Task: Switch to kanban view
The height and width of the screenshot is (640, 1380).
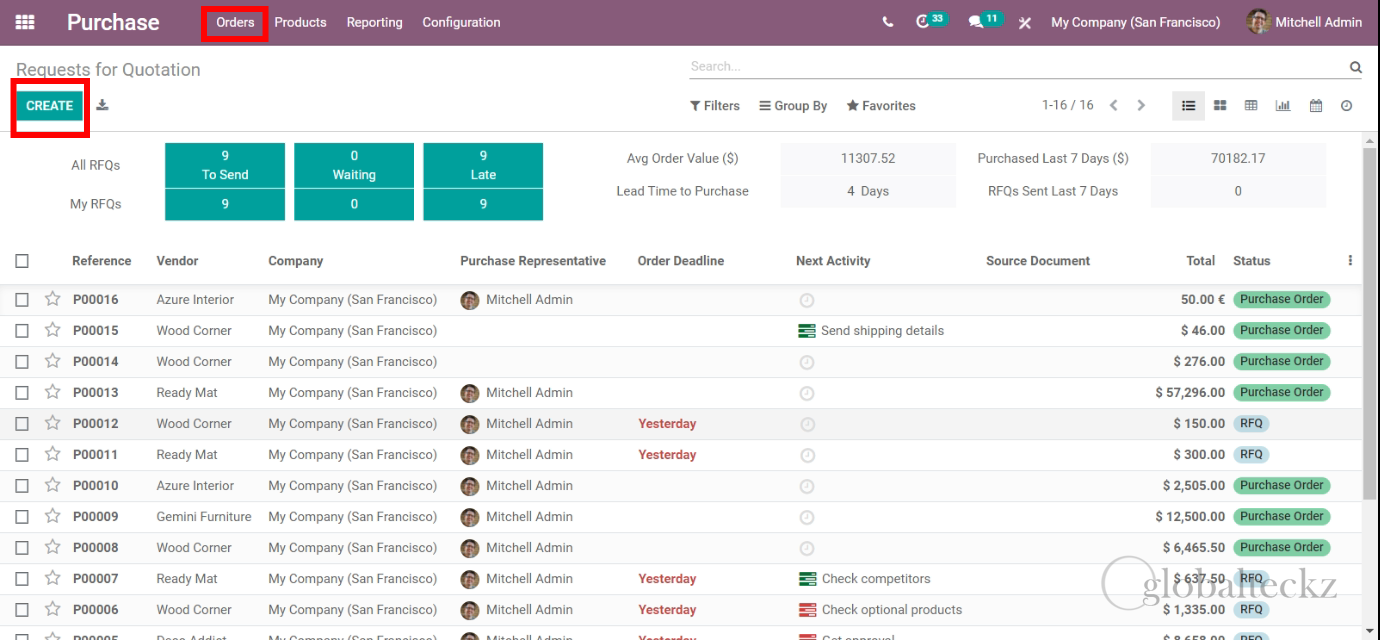Action: [1220, 106]
